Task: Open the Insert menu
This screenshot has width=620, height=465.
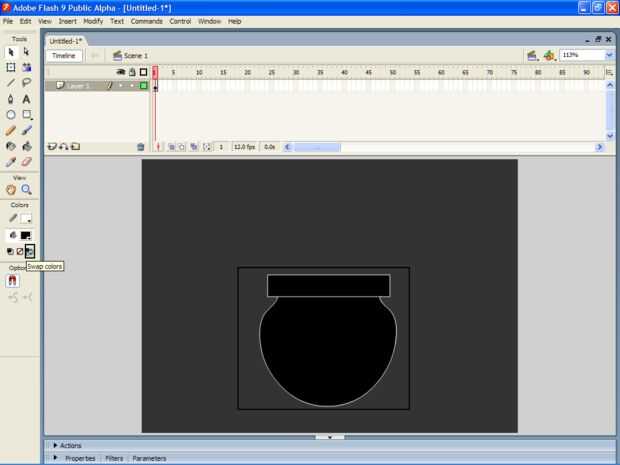Action: pos(68,21)
